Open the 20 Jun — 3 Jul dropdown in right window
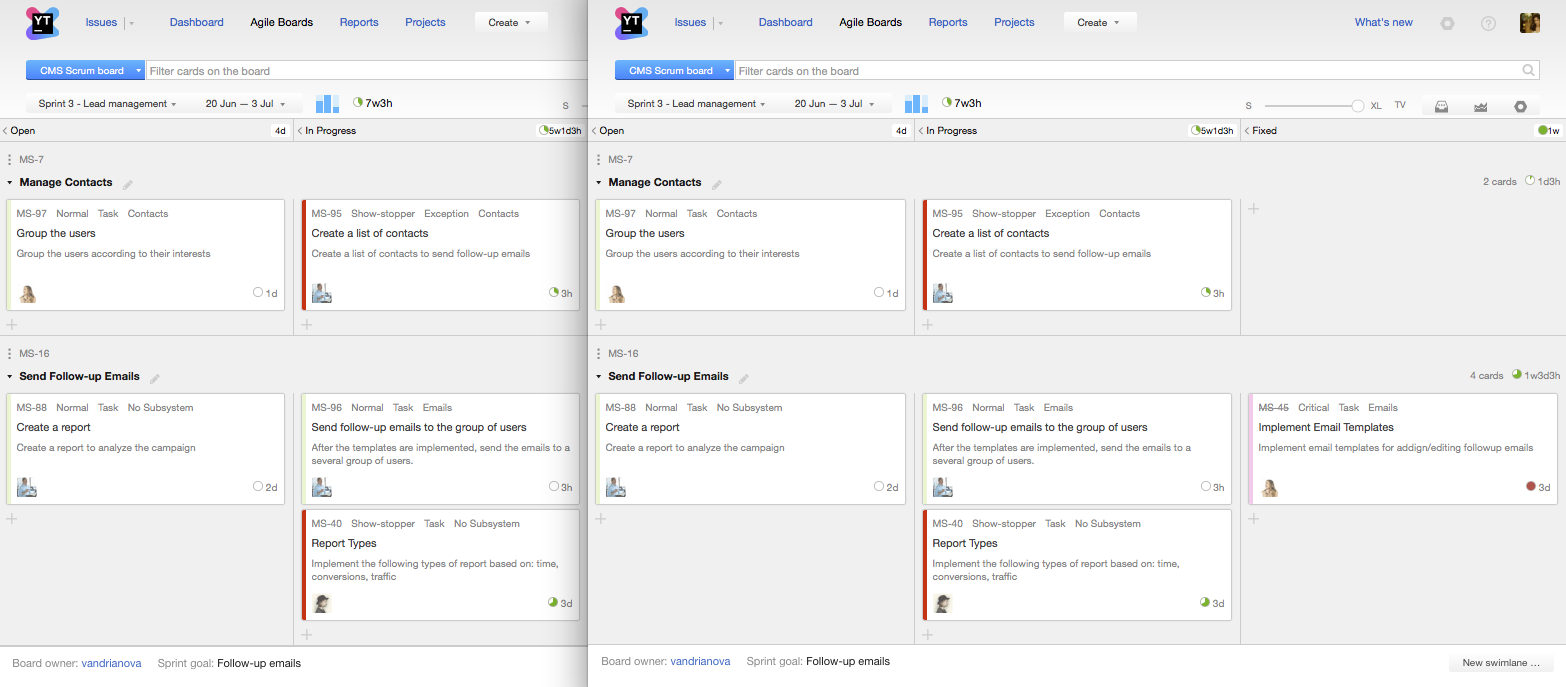 point(836,104)
